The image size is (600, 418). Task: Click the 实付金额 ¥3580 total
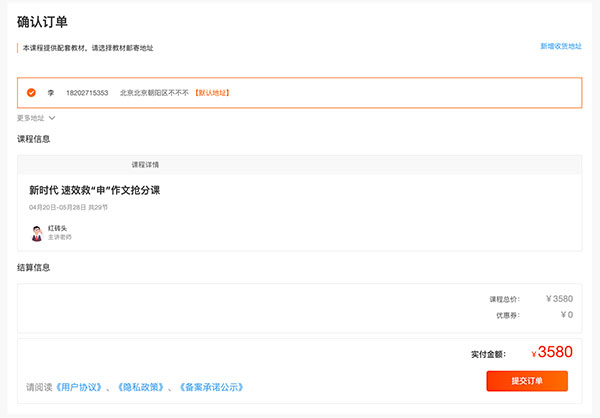click(x=552, y=352)
